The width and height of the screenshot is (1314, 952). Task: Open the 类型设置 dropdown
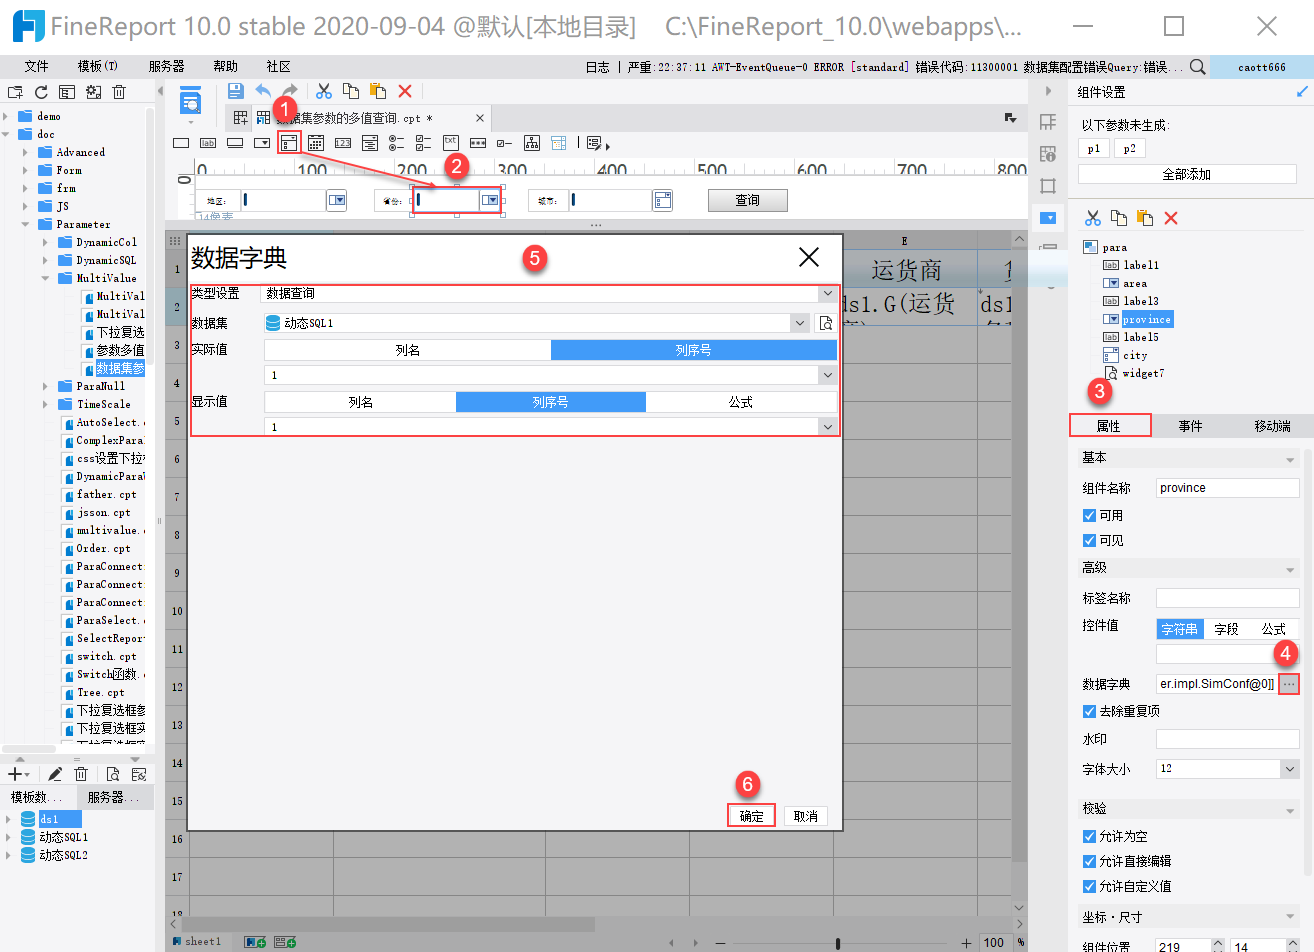[549, 293]
